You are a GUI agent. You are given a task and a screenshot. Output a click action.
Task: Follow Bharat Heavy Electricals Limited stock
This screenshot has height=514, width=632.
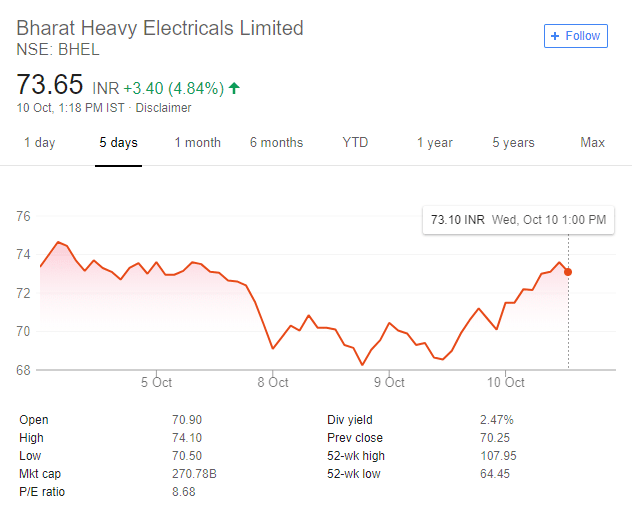(x=576, y=36)
